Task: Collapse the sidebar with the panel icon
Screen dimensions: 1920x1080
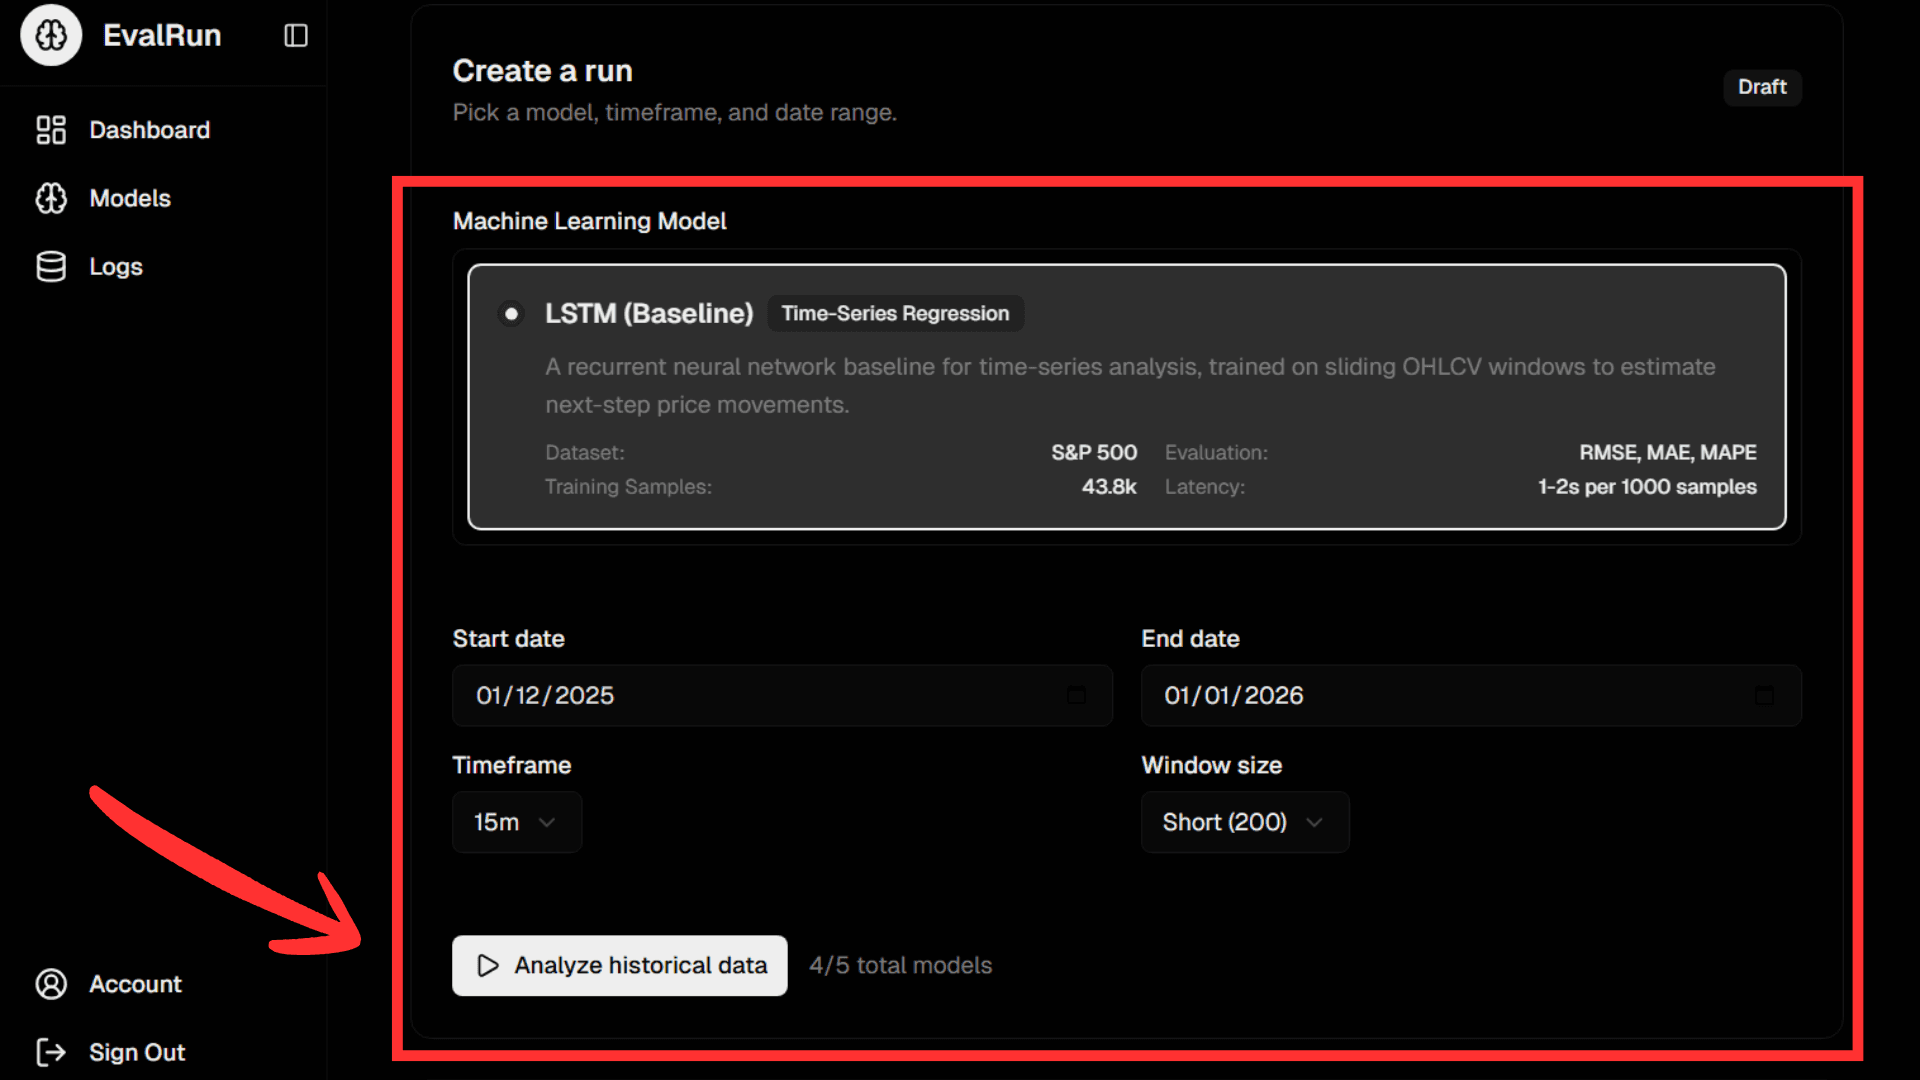Action: (296, 36)
